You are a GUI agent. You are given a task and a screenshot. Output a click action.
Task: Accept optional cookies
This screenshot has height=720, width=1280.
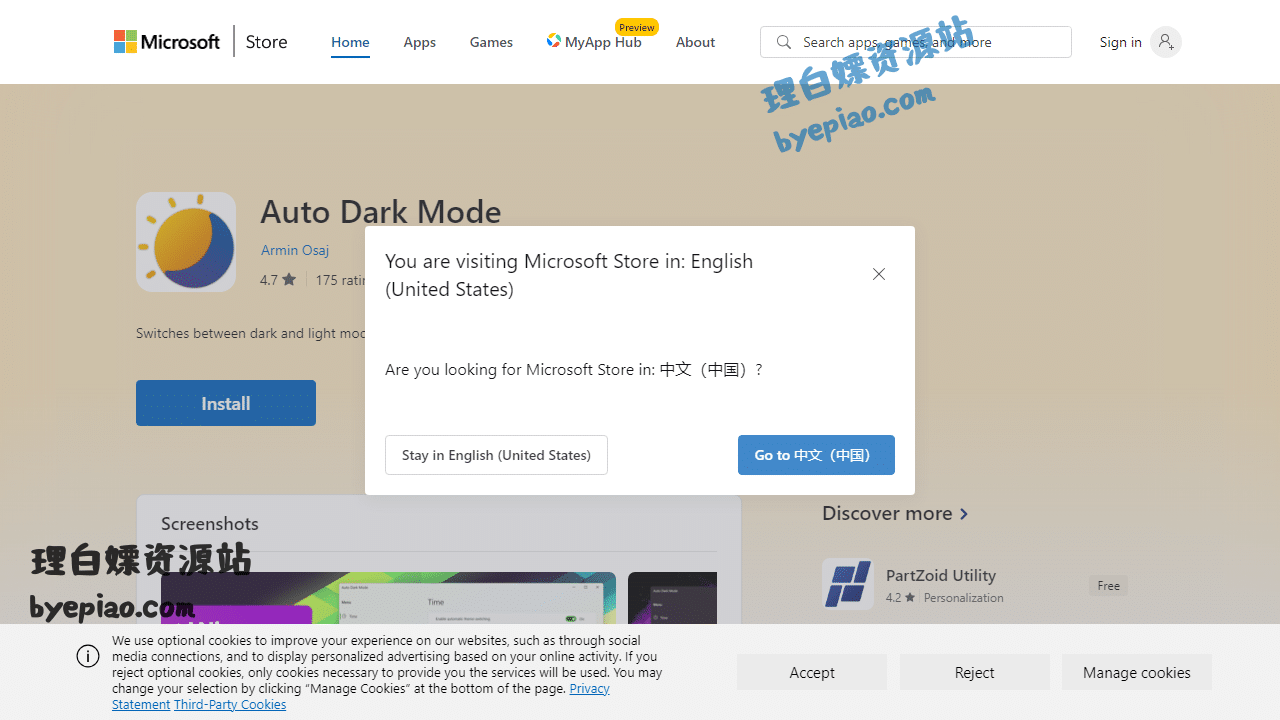pyautogui.click(x=812, y=672)
